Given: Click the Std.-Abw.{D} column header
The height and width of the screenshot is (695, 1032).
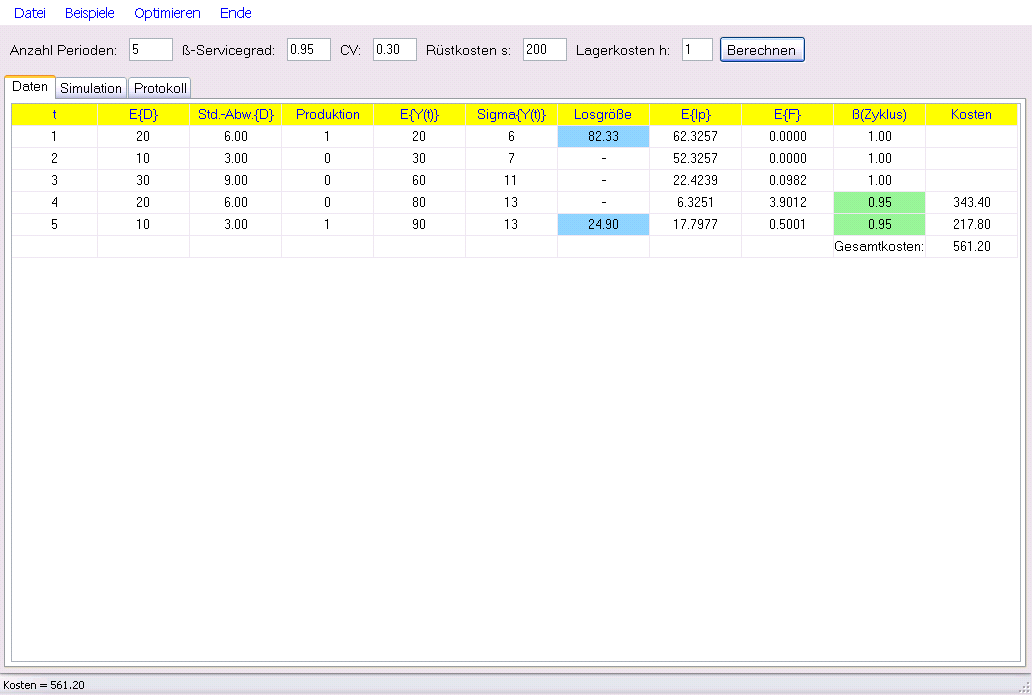Looking at the screenshot, I should point(235,114).
